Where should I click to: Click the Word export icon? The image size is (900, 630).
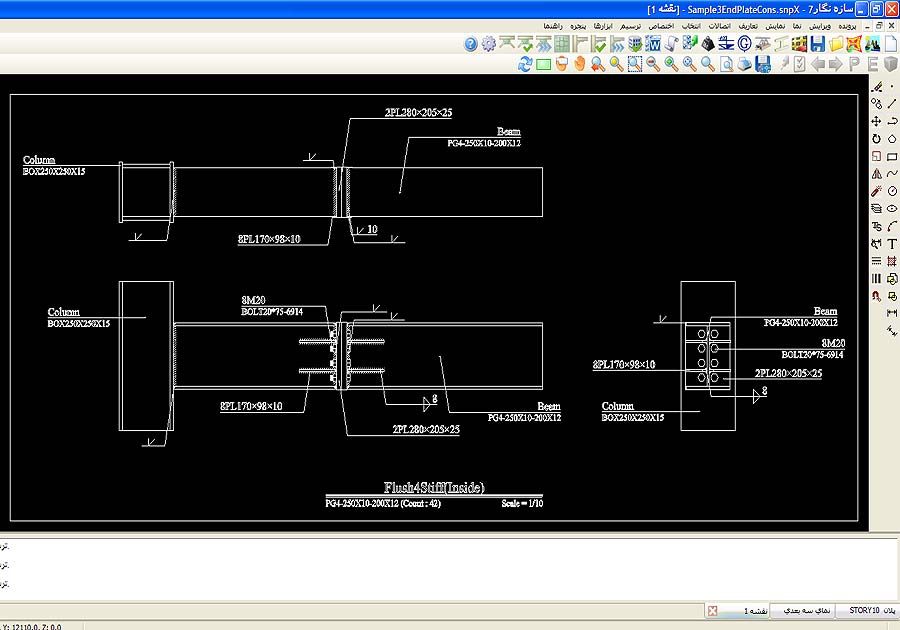coord(654,44)
